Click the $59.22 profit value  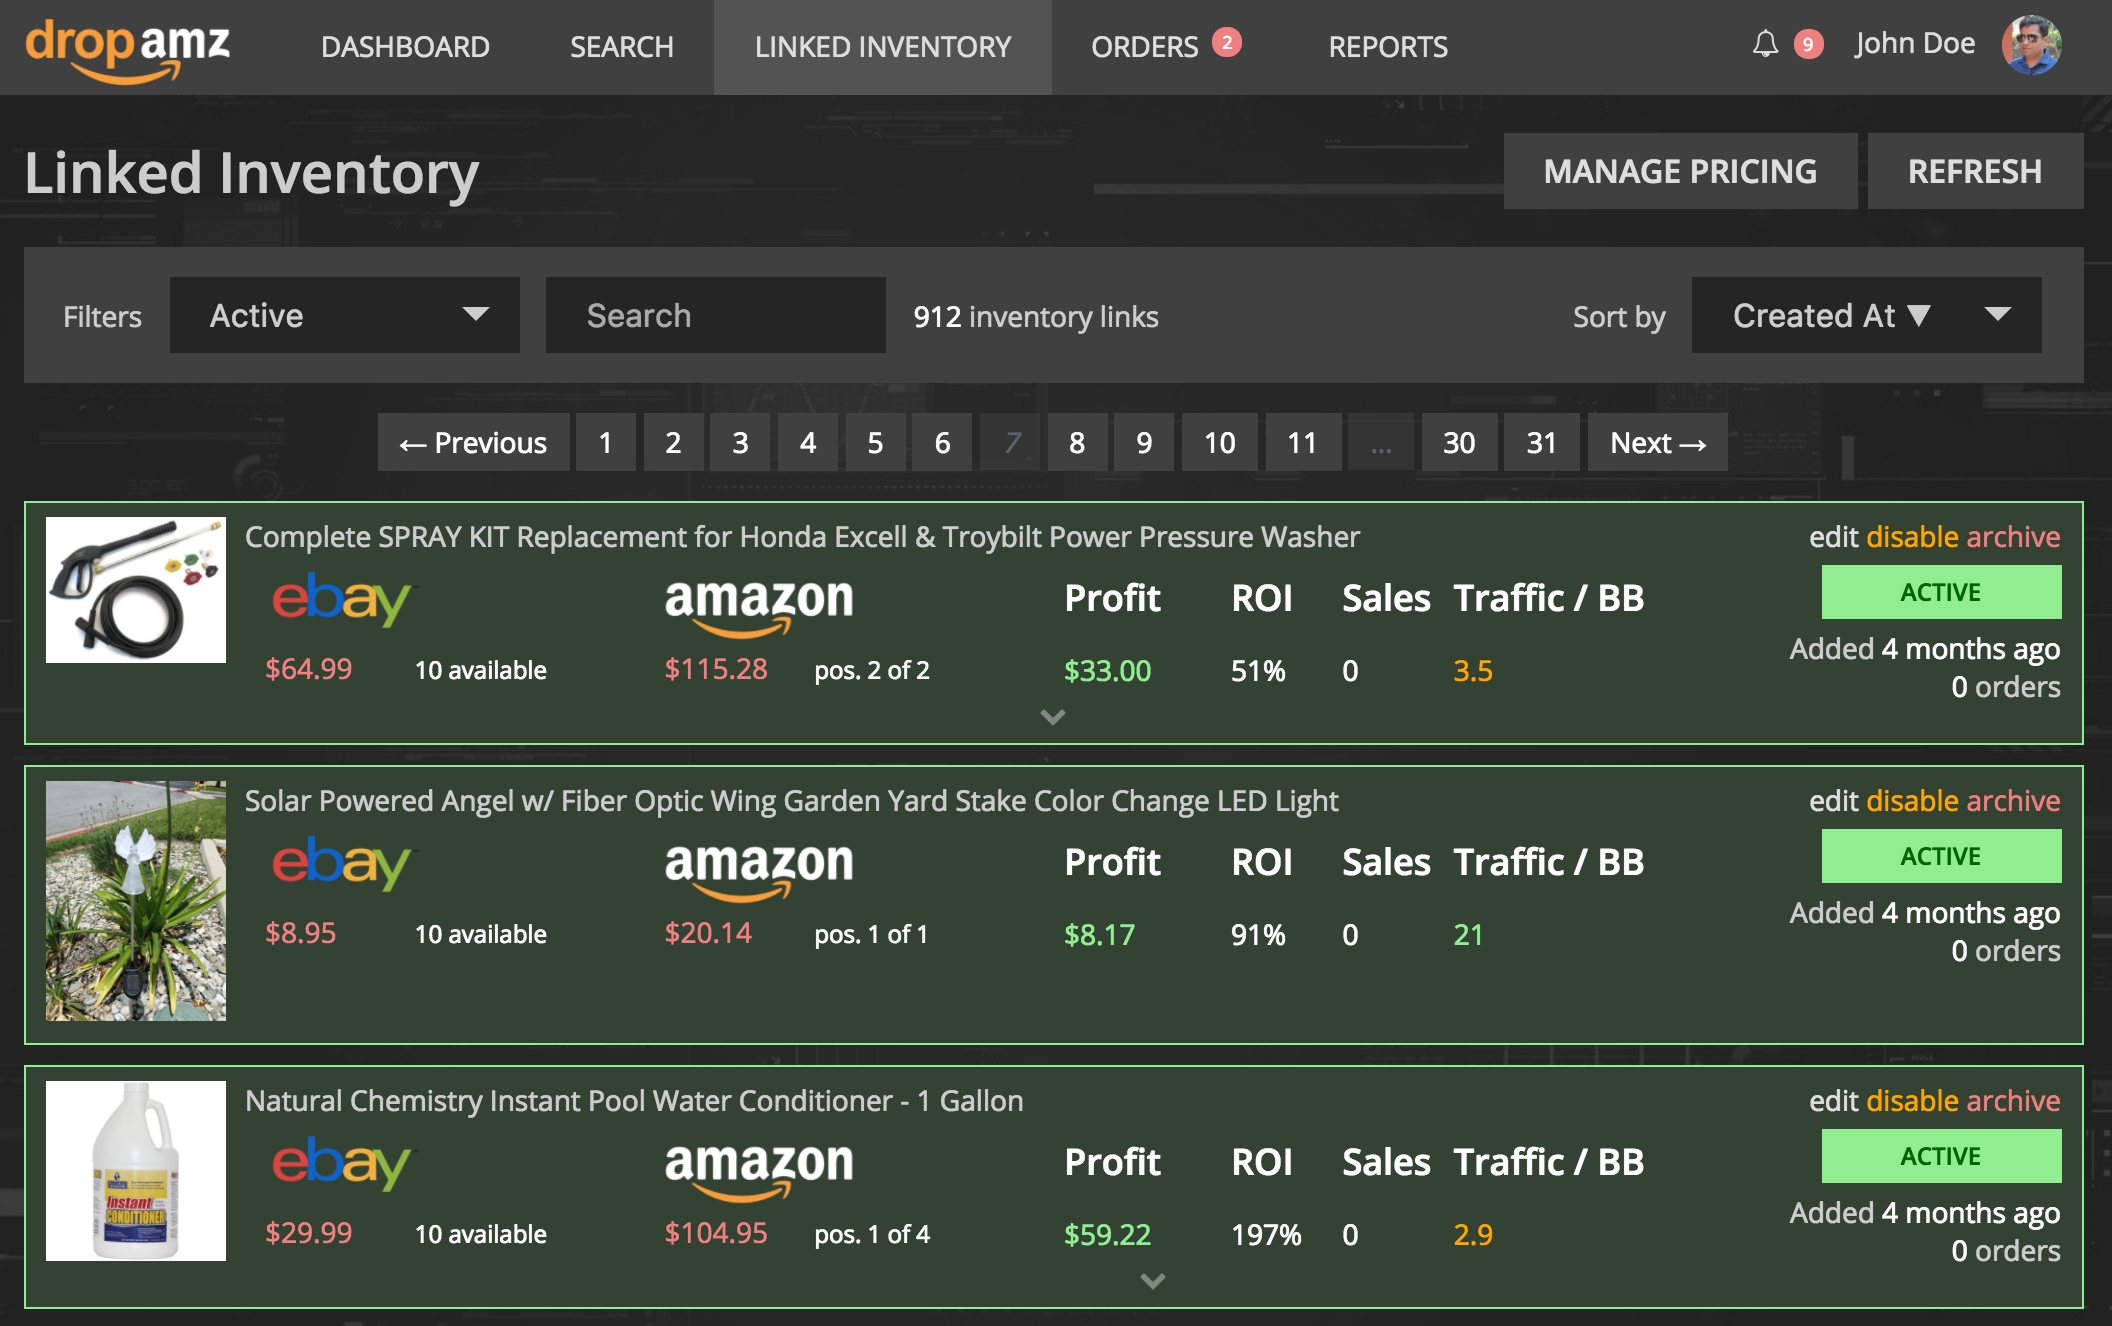tap(1107, 1235)
